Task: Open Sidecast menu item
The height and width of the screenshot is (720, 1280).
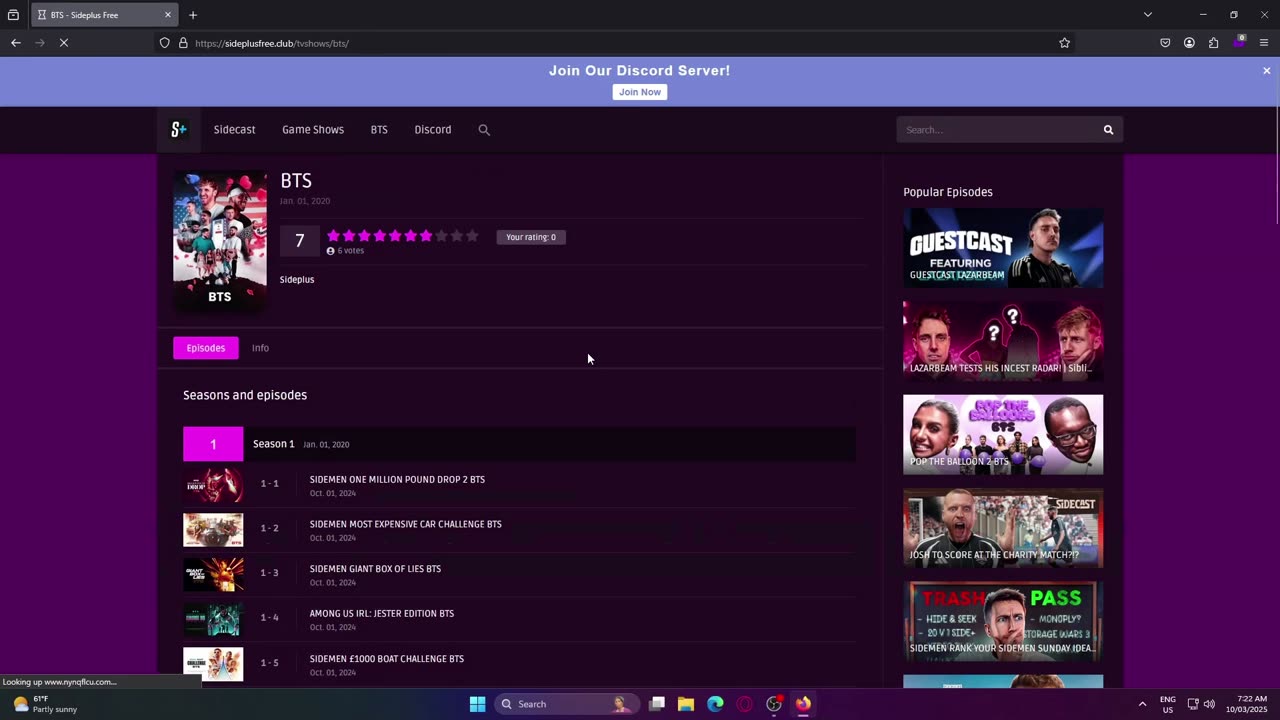Action: coord(234,130)
